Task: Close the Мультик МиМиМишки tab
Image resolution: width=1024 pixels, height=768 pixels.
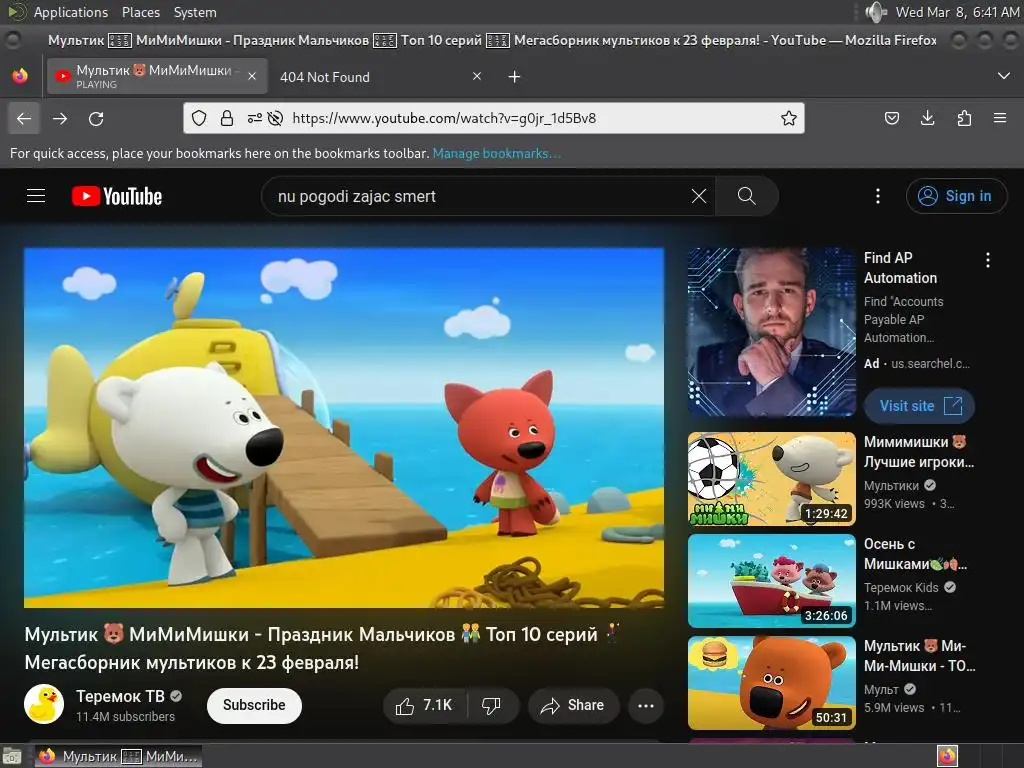Action: (252, 76)
